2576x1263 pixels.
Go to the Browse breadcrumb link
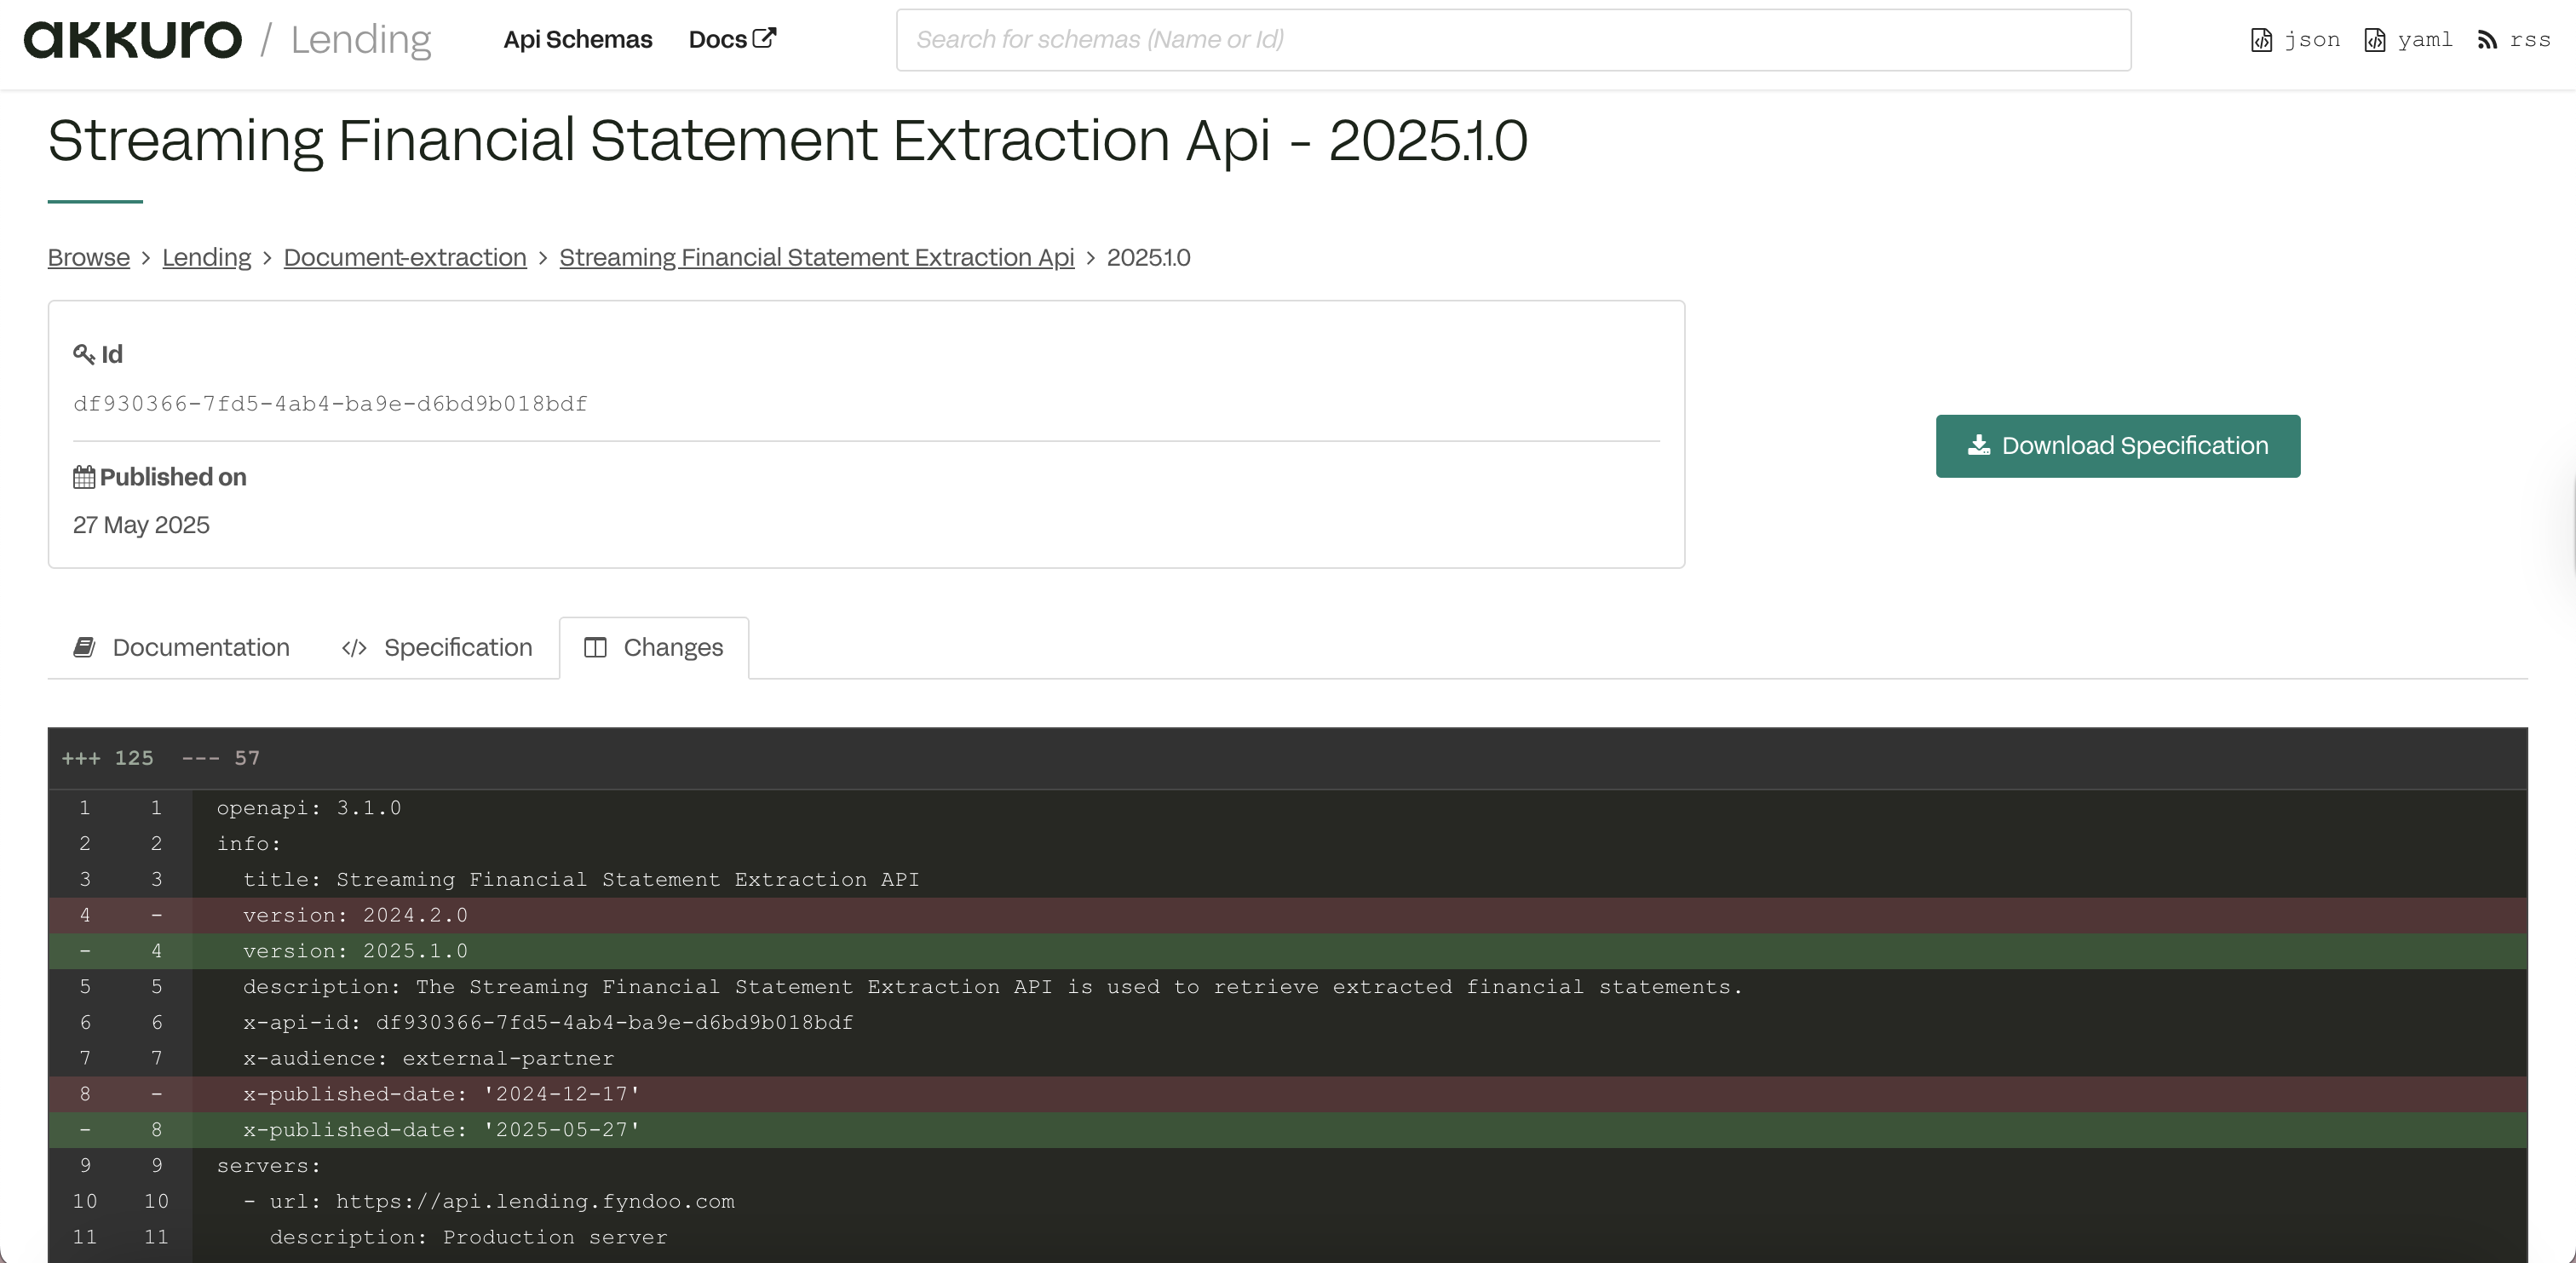click(x=89, y=258)
